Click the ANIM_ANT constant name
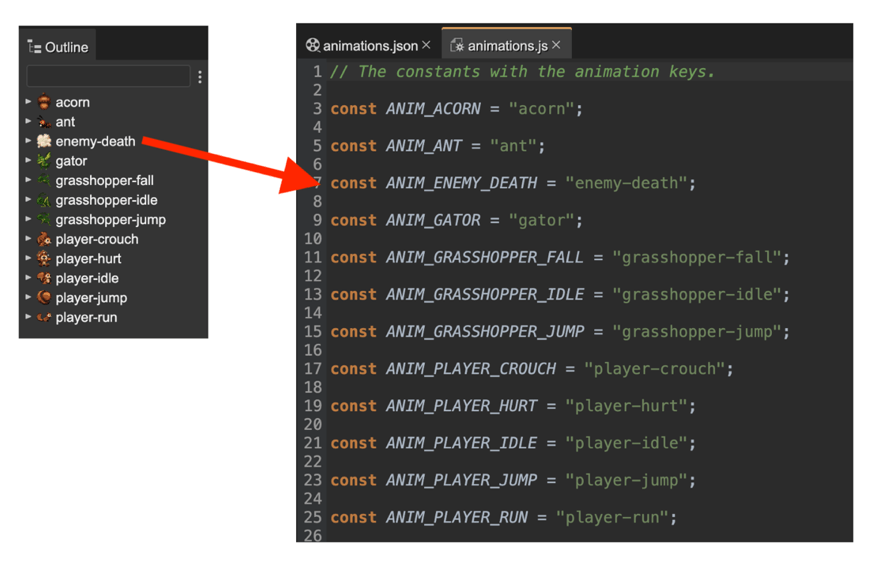873x562 pixels. click(x=424, y=146)
